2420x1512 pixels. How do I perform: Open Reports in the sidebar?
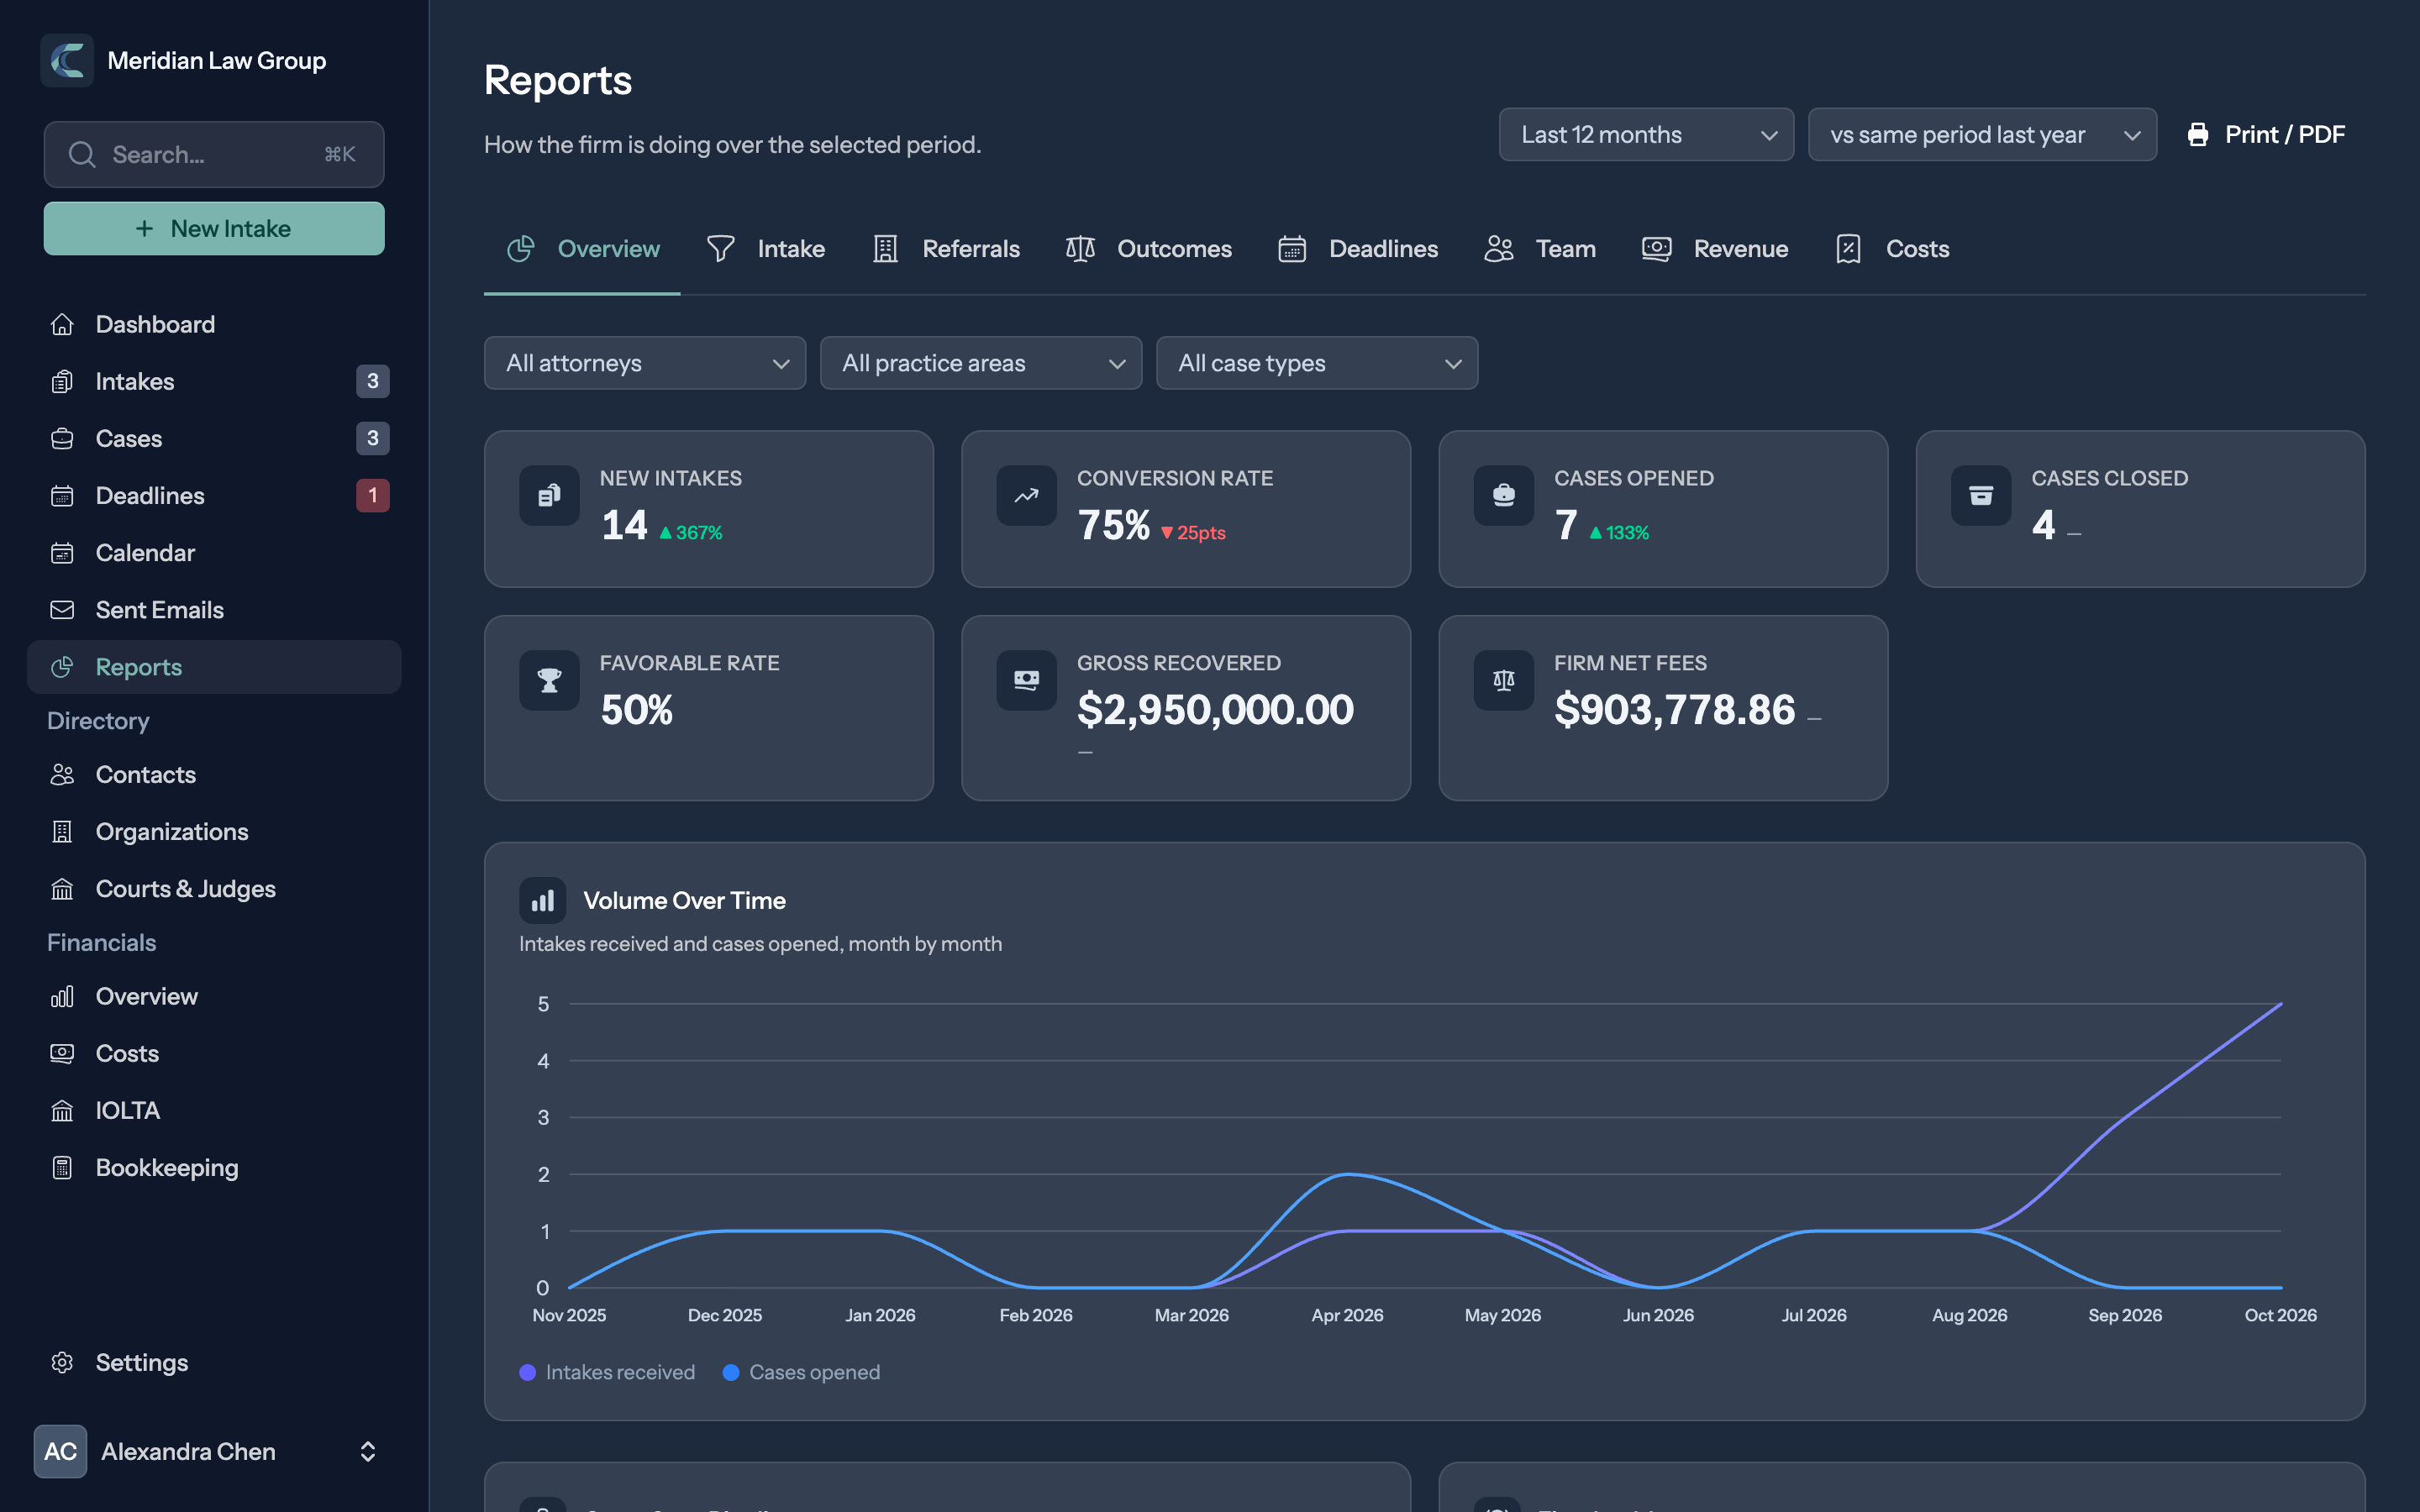pyautogui.click(x=214, y=667)
